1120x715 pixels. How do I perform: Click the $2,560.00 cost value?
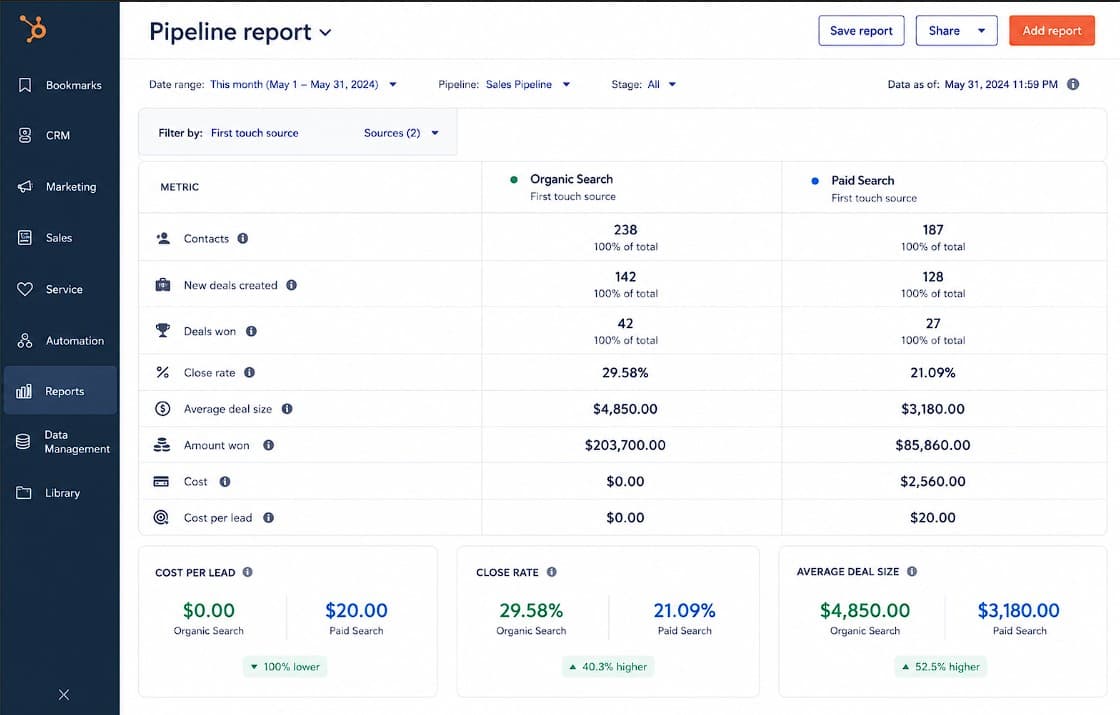click(933, 481)
